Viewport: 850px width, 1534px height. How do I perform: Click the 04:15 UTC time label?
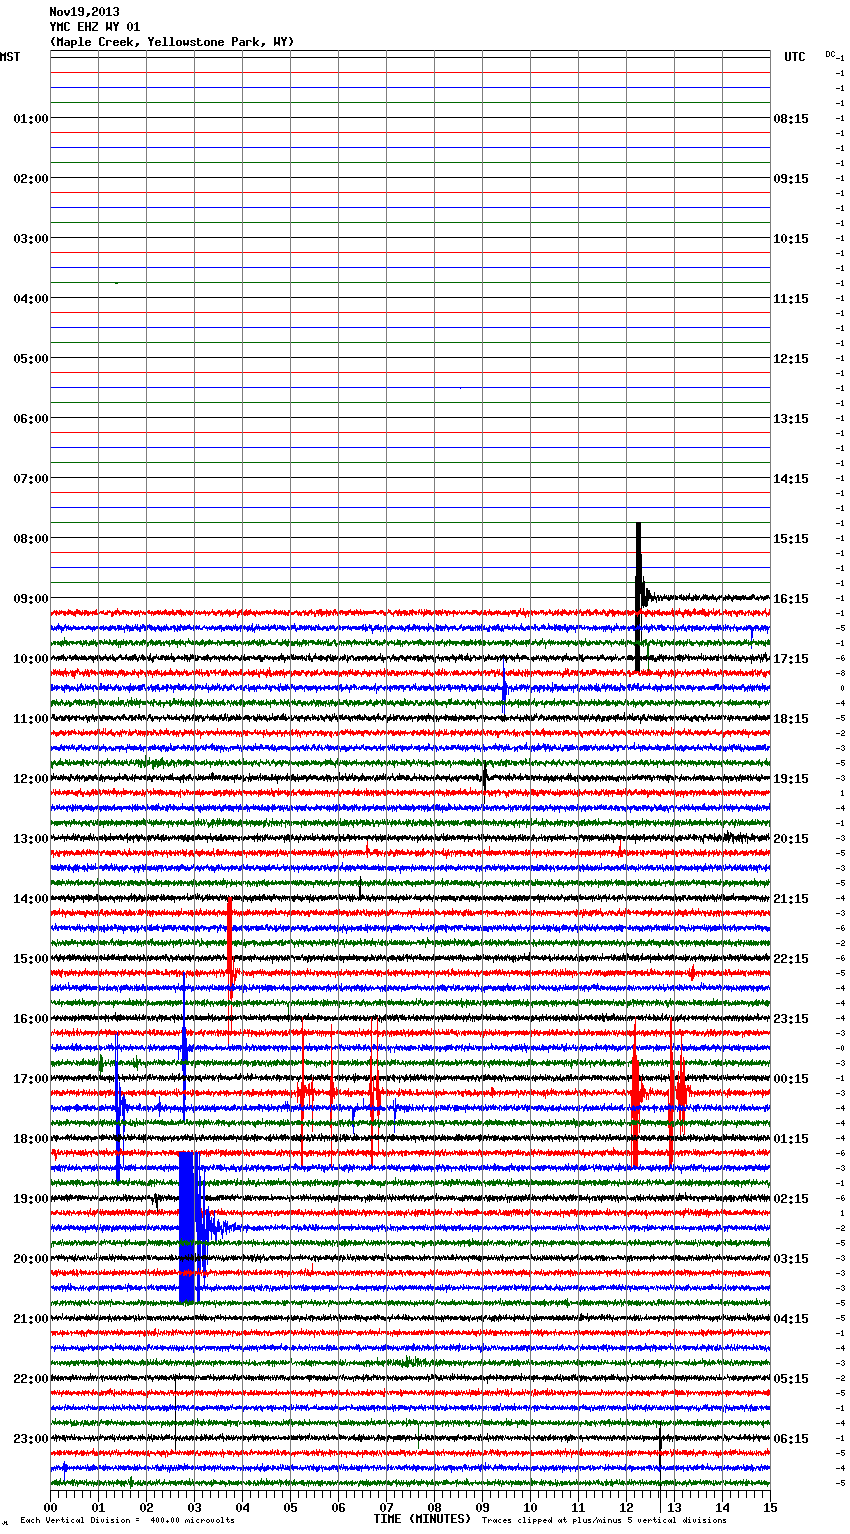click(x=791, y=1319)
